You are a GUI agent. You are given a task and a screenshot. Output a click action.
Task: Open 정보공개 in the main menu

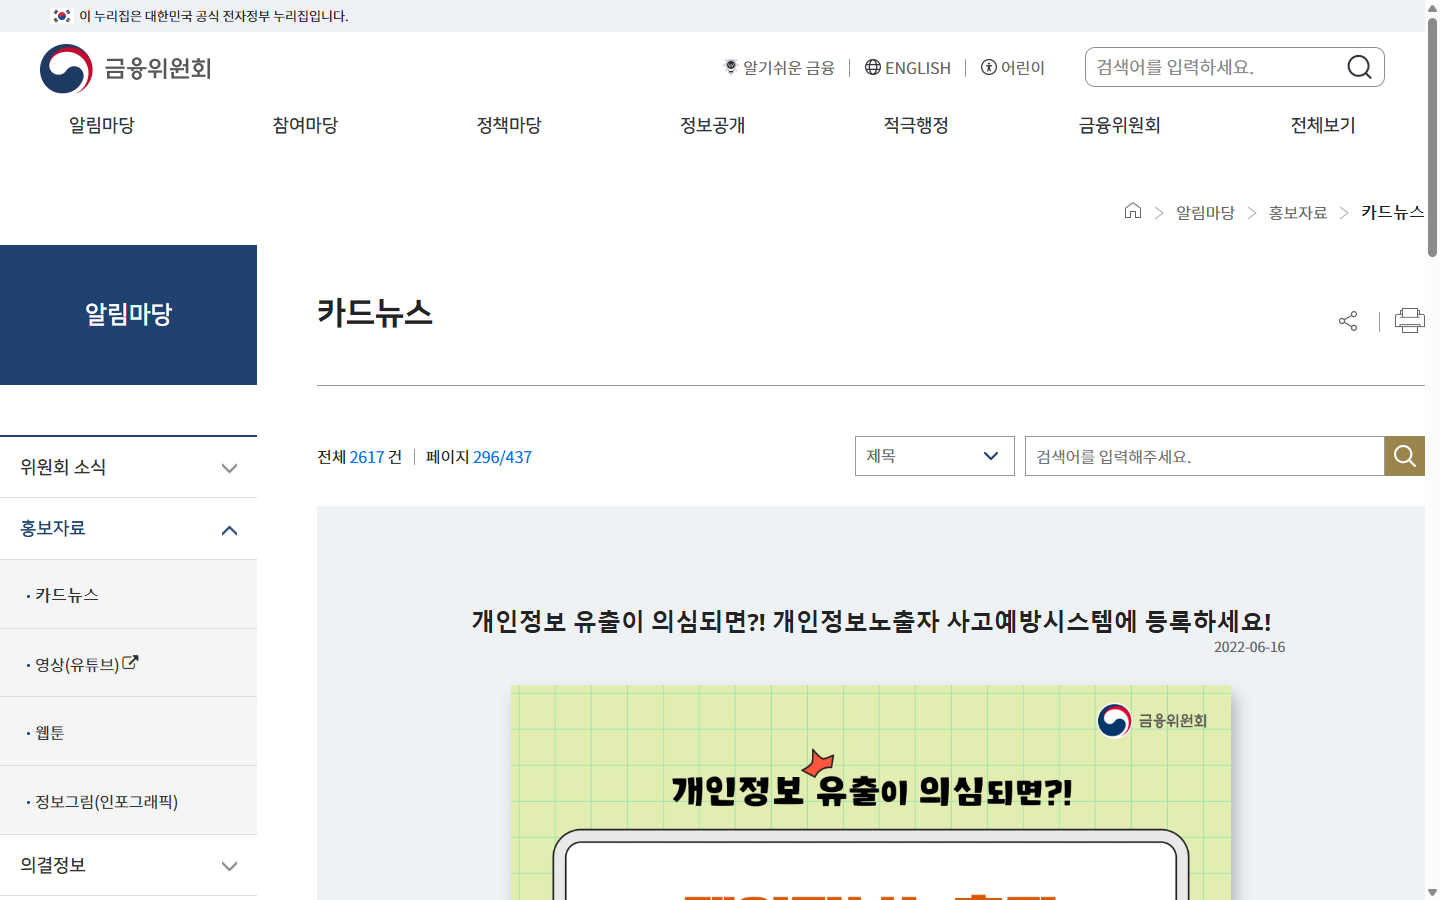coord(713,125)
